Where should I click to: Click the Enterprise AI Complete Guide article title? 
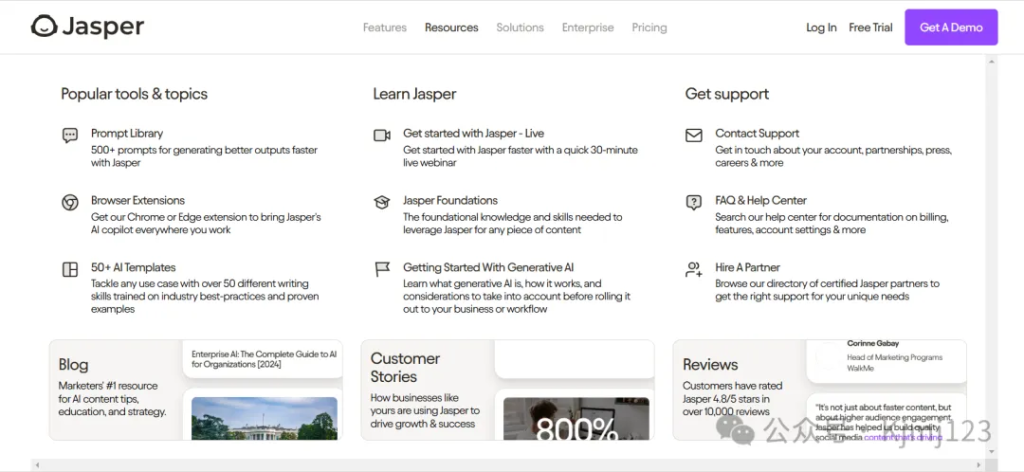coord(264,359)
